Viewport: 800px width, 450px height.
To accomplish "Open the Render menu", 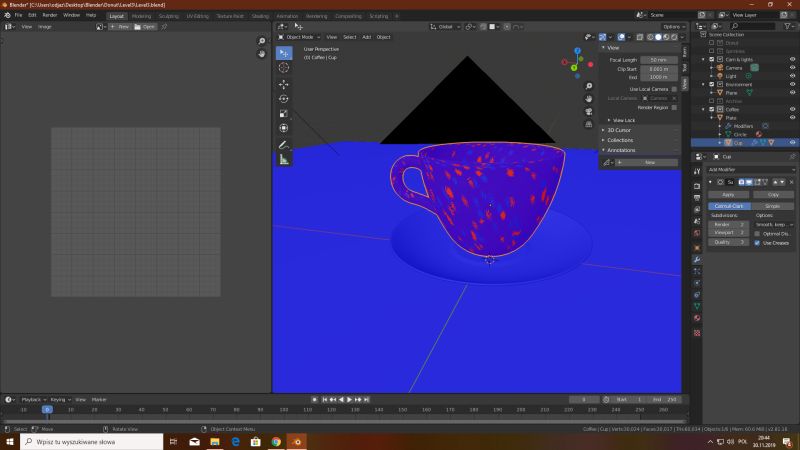I will (x=49, y=15).
